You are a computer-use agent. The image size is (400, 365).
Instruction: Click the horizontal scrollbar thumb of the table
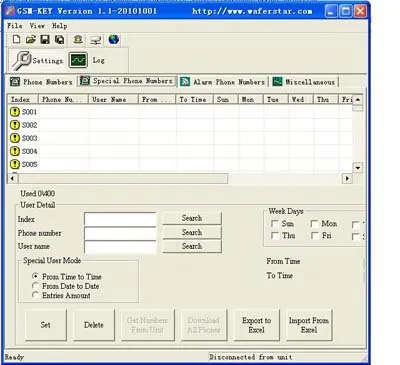pyautogui.click(x=123, y=178)
